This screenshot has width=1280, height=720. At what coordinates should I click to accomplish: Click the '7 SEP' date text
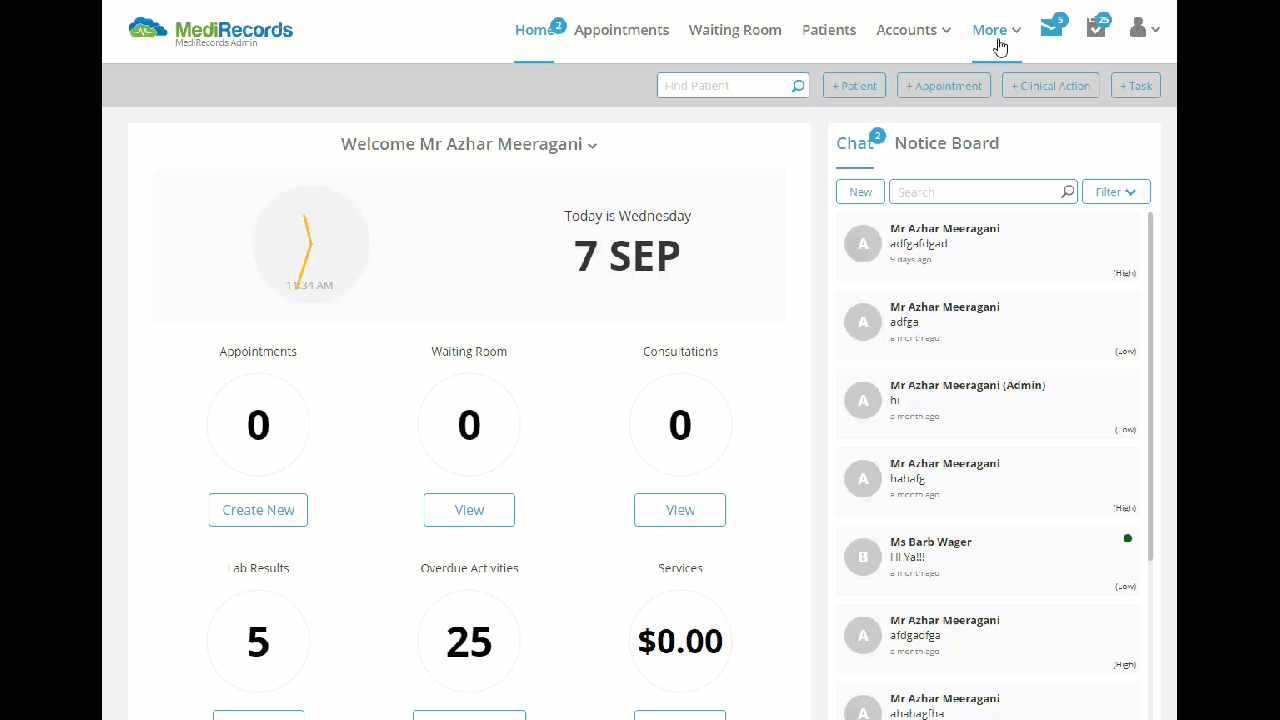[627, 256]
